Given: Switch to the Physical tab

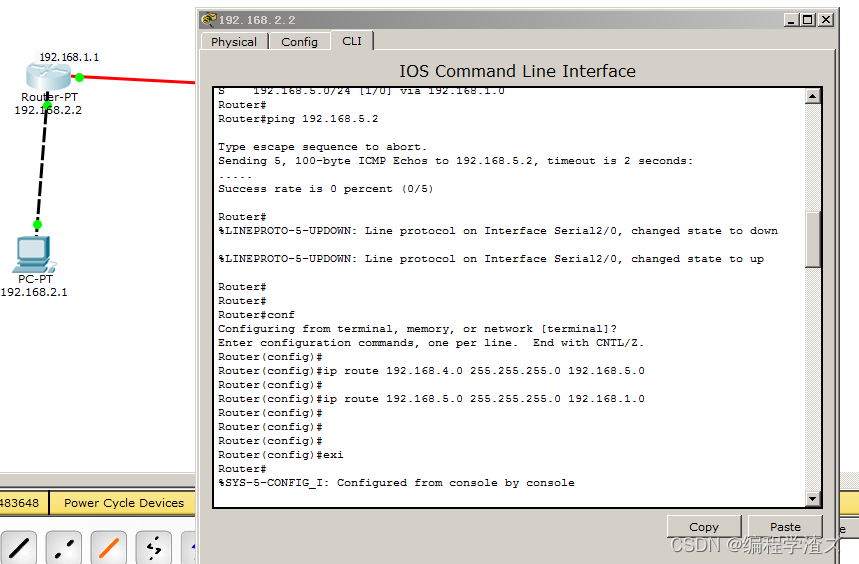Looking at the screenshot, I should coord(234,42).
